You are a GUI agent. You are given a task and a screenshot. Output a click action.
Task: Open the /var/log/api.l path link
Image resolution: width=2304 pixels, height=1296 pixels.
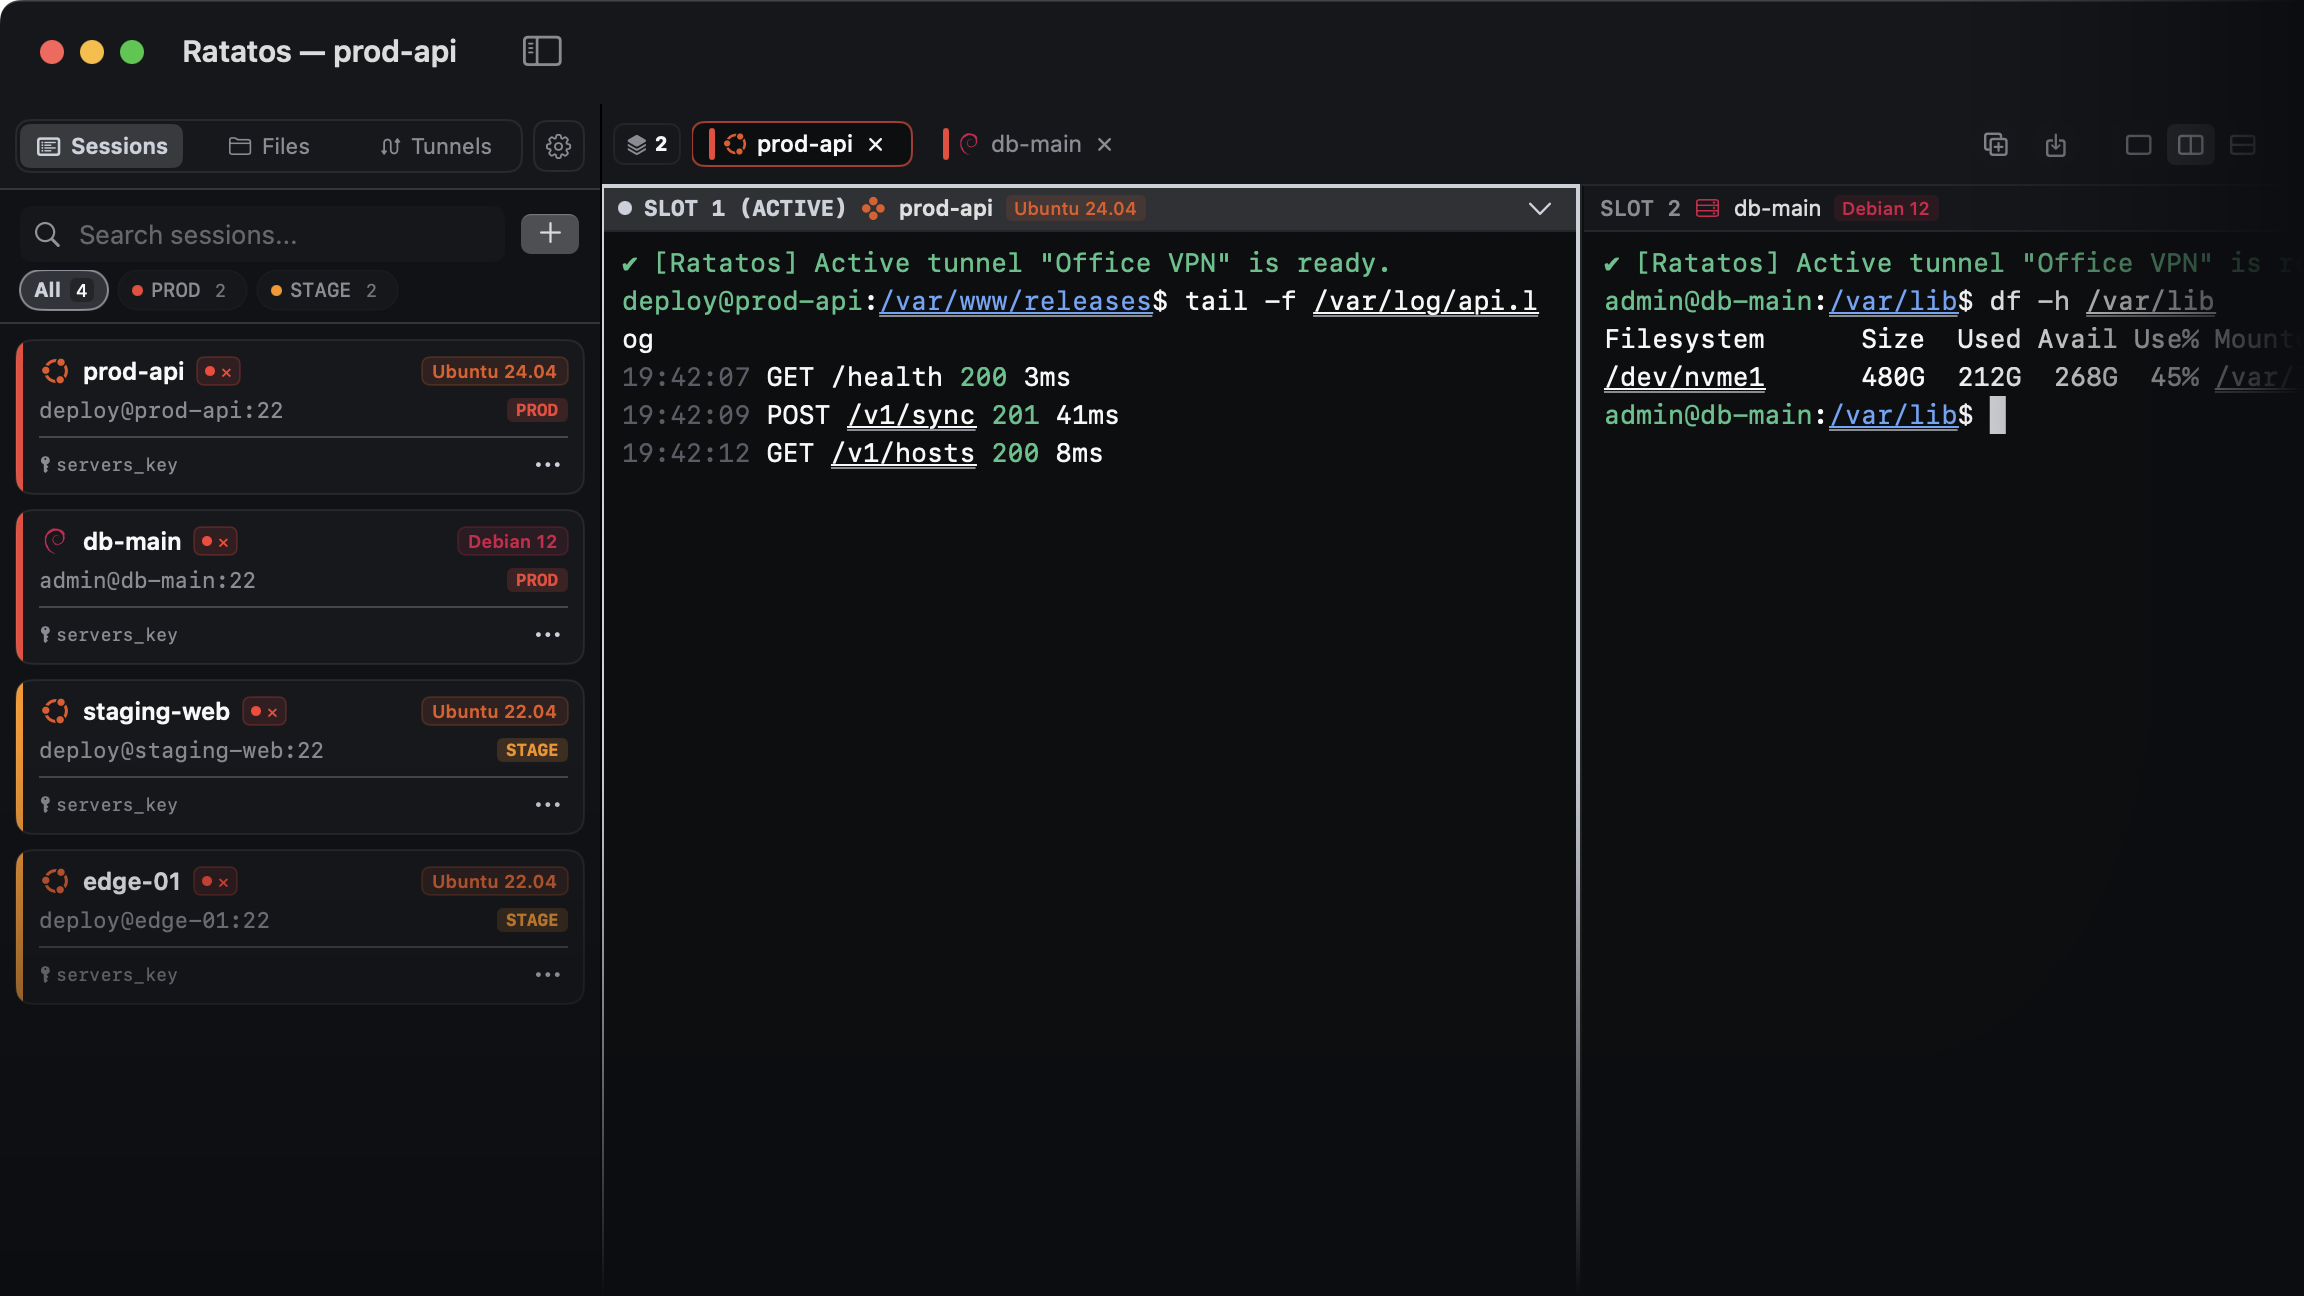pos(1425,301)
